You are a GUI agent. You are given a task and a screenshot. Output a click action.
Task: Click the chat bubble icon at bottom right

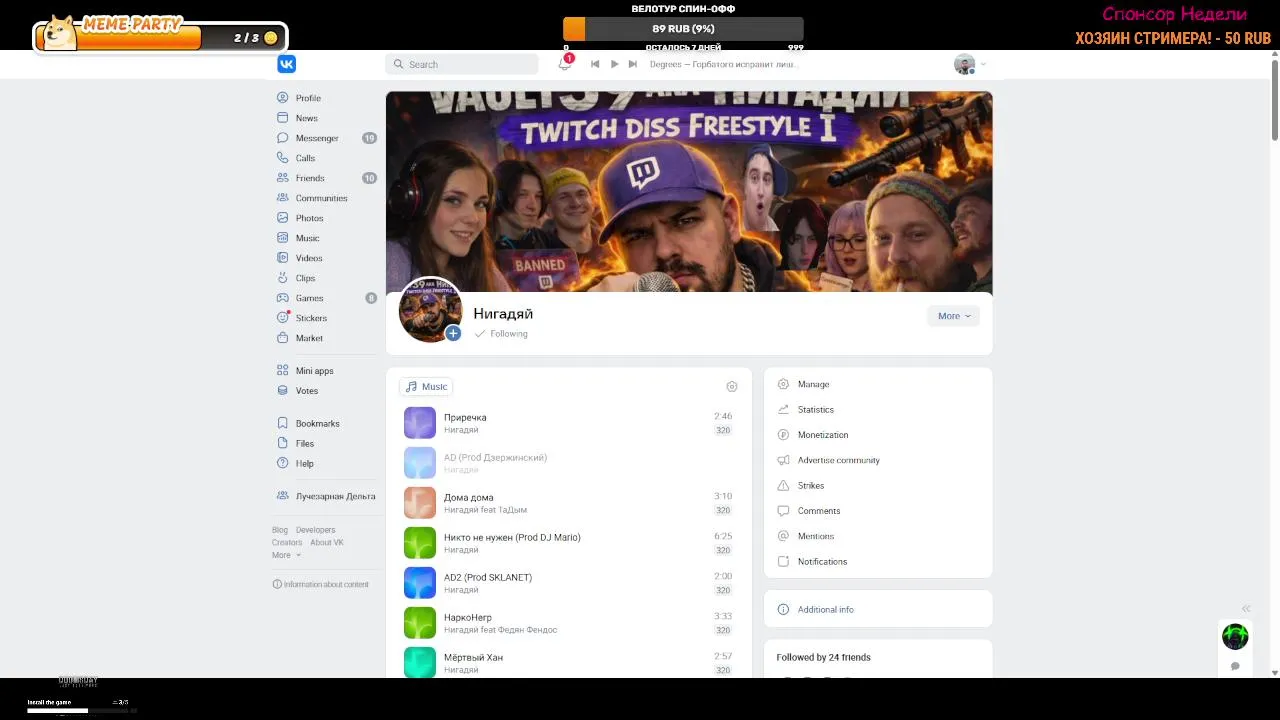1235,666
